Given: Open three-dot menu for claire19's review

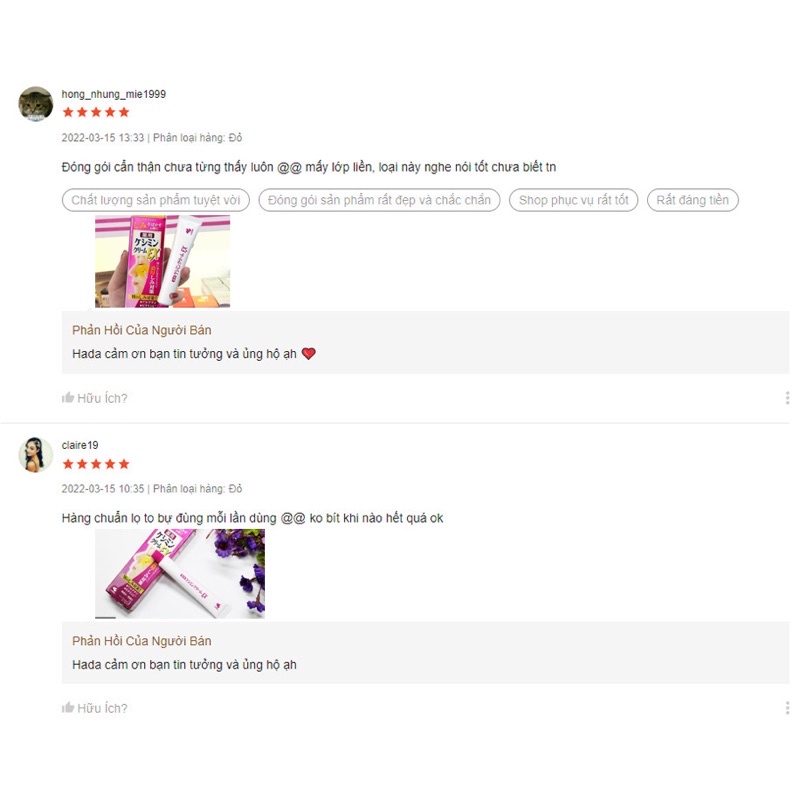Looking at the screenshot, I should point(787,708).
